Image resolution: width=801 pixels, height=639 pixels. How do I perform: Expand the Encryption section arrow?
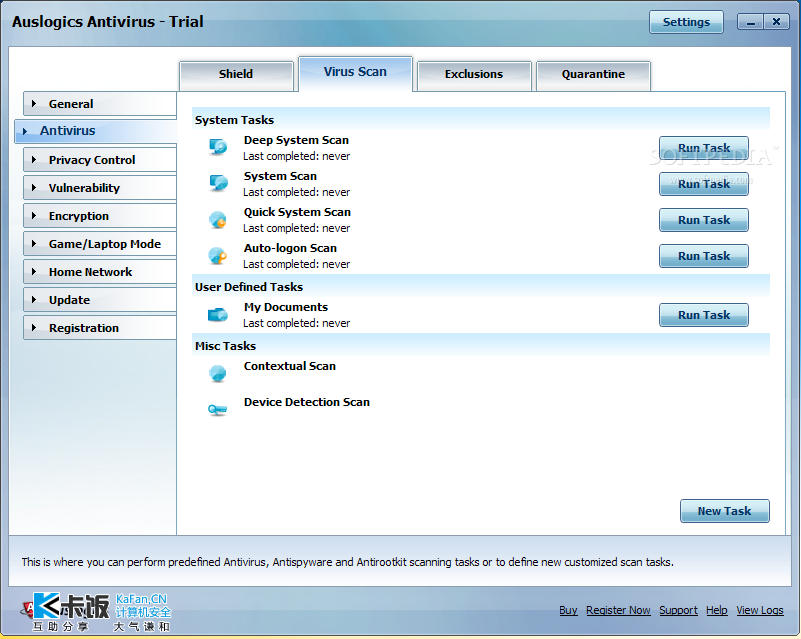[34, 216]
